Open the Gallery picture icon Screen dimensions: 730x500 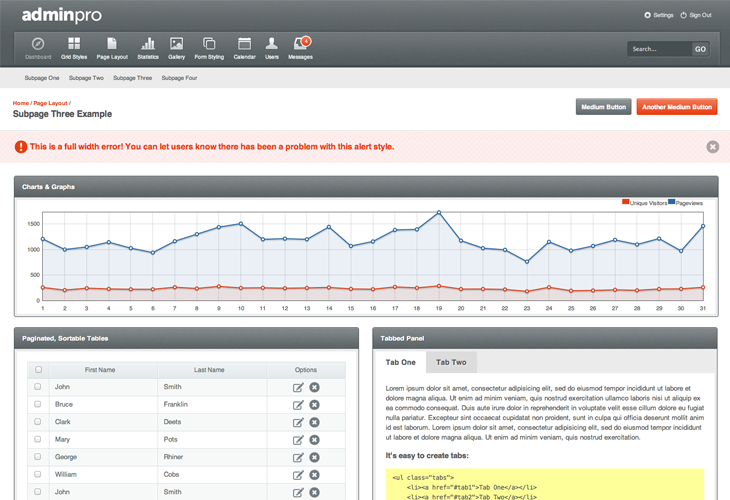click(176, 44)
